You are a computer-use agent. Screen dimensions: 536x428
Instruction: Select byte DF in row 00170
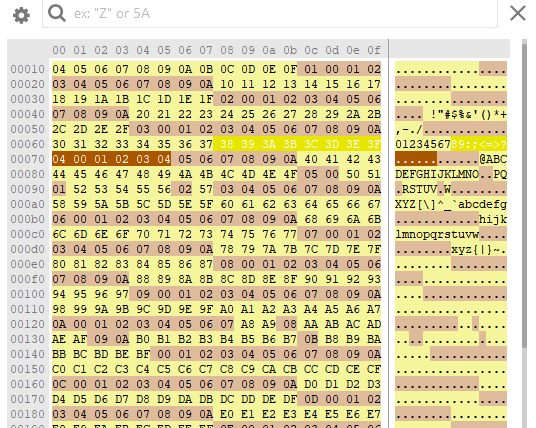[x=290, y=399]
